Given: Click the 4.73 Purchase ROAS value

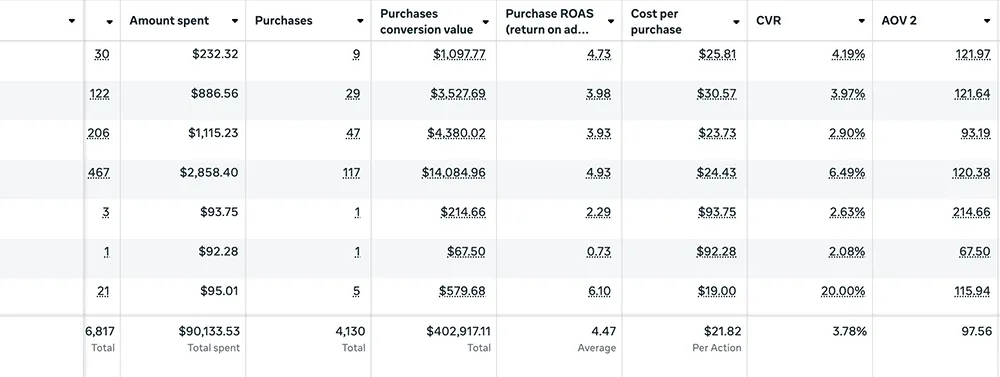Looking at the screenshot, I should (598, 54).
